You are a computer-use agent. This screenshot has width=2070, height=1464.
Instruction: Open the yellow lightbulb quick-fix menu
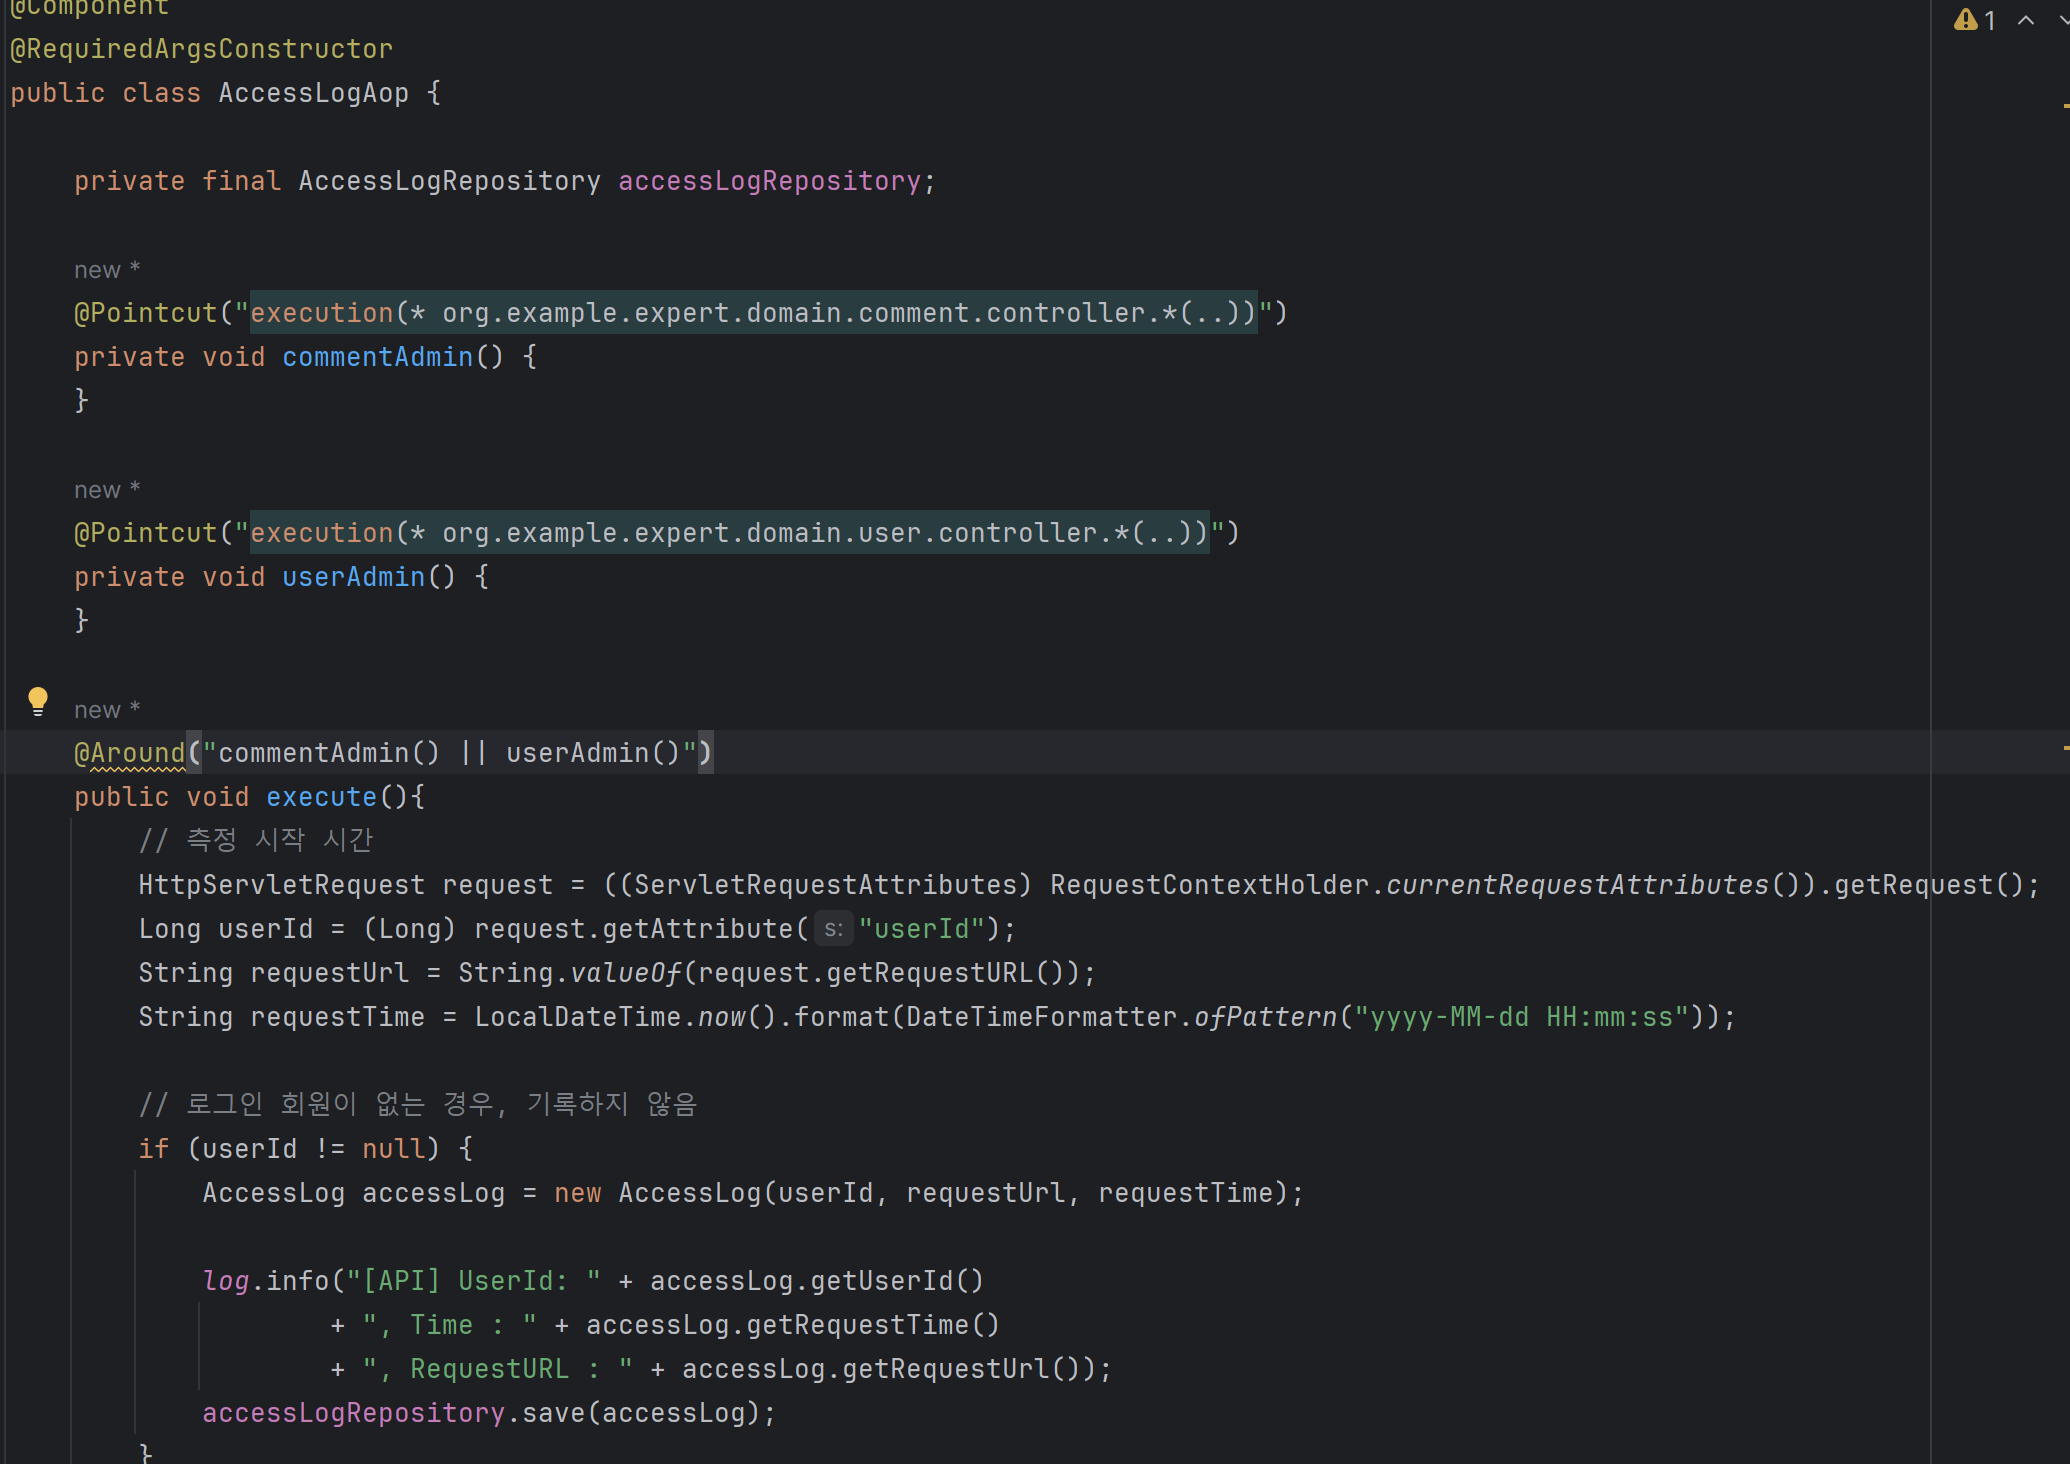click(38, 701)
